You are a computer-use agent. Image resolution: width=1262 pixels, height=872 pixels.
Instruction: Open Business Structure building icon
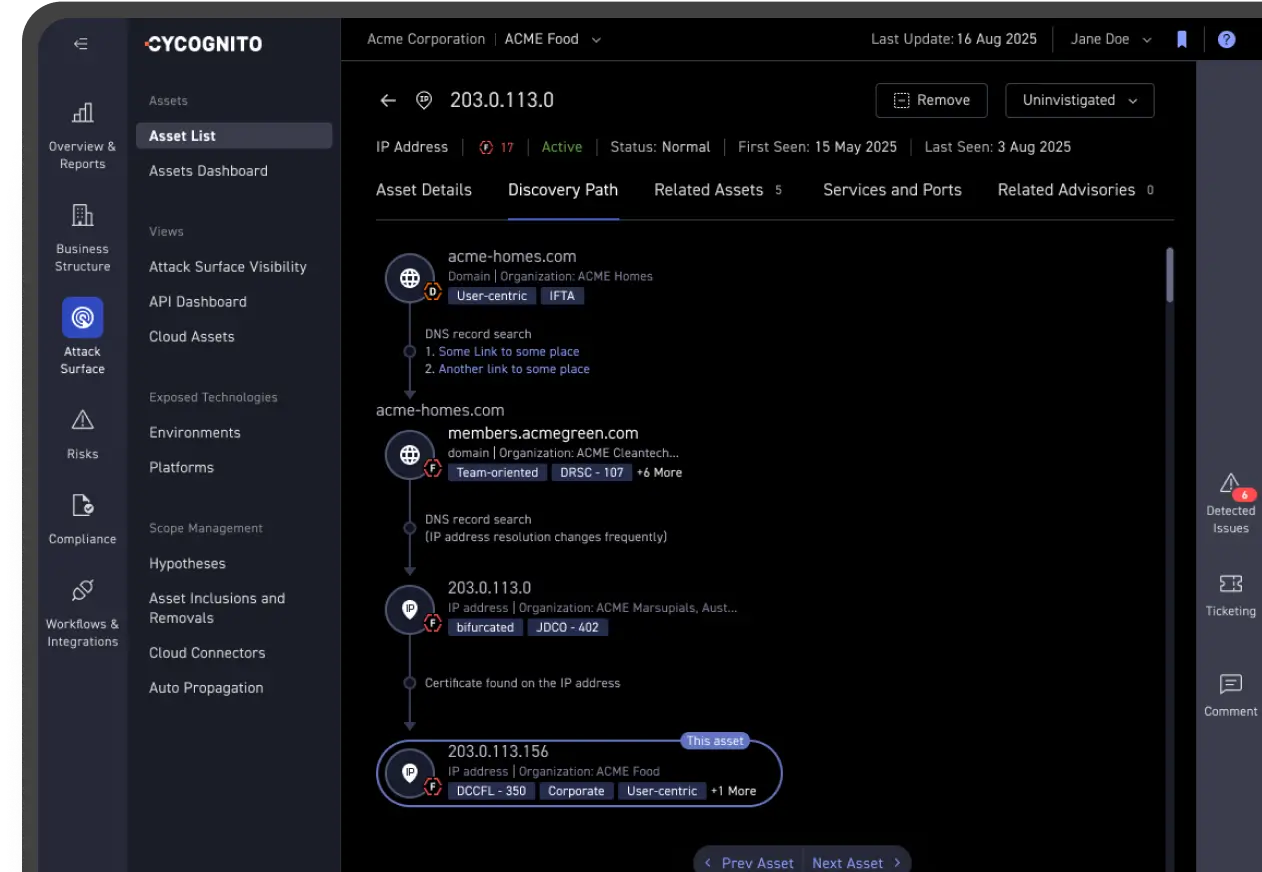tap(83, 215)
